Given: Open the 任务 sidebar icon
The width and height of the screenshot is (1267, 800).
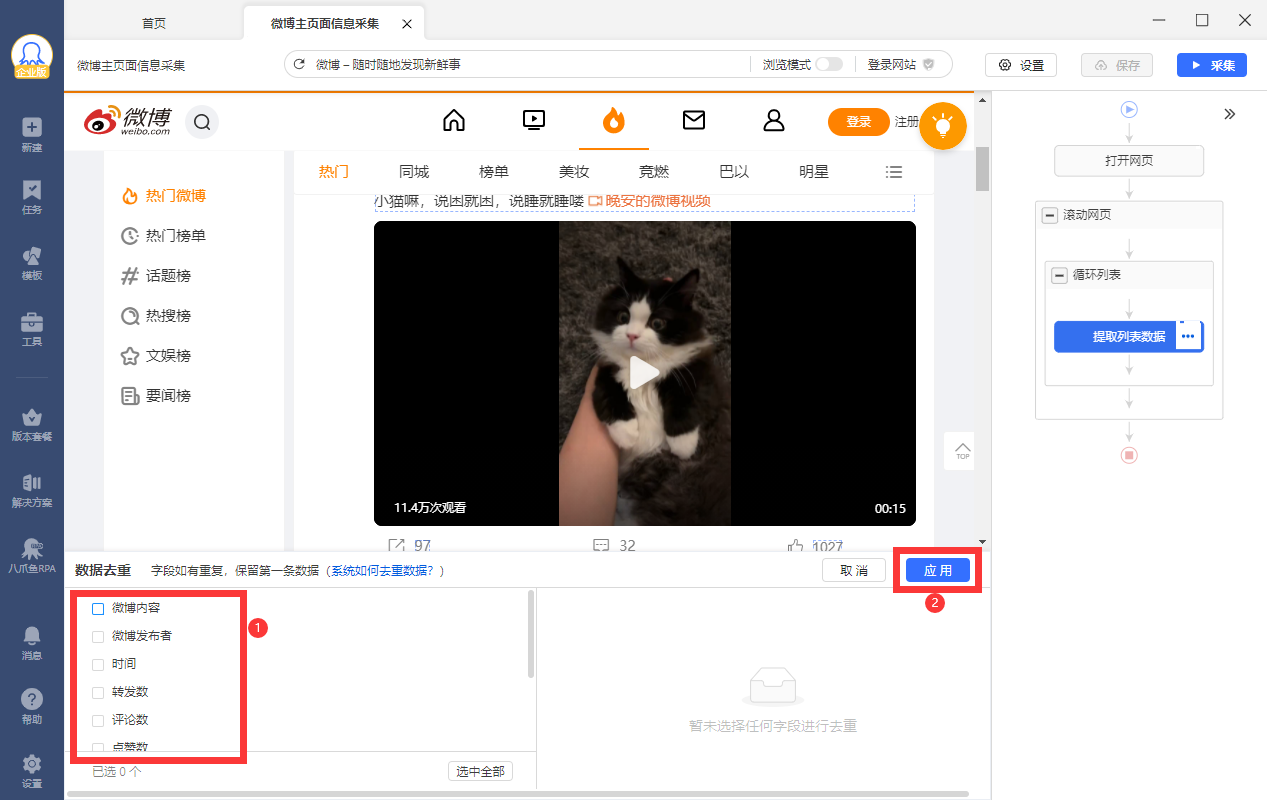Looking at the screenshot, I should click(32, 197).
